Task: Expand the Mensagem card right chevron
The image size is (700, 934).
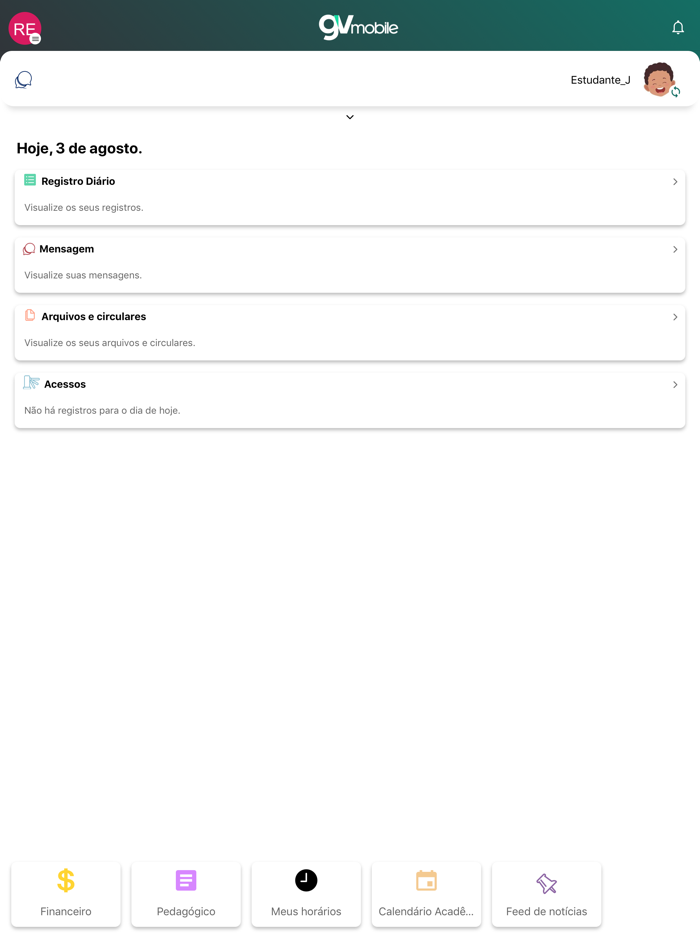Action: [675, 248]
